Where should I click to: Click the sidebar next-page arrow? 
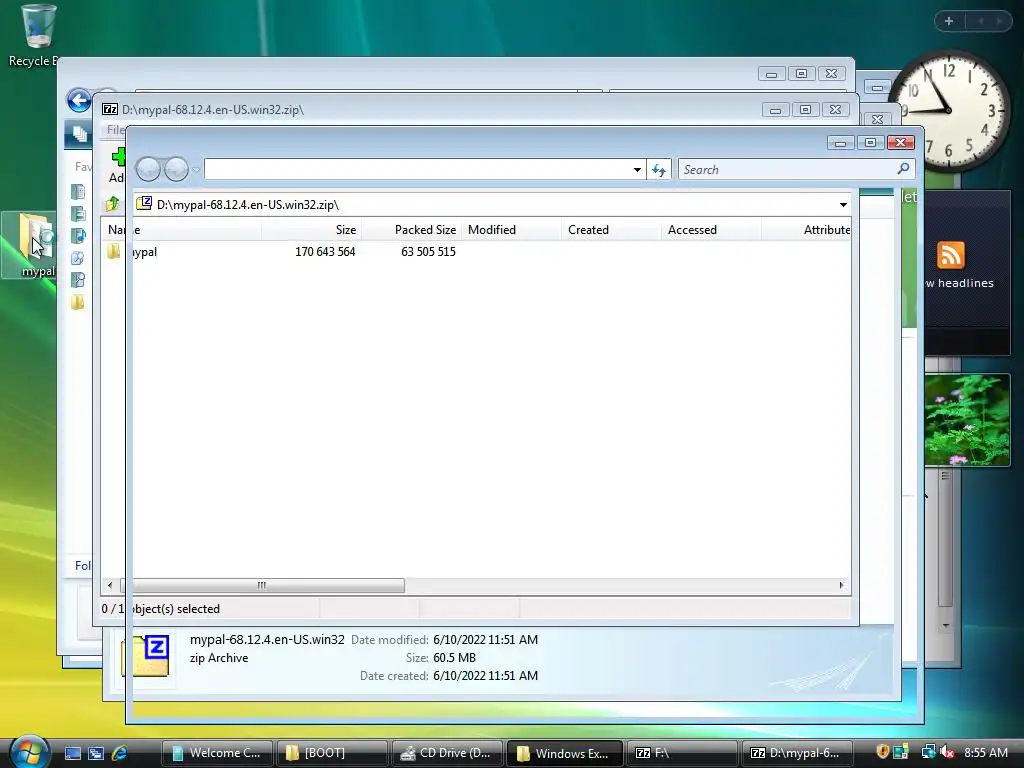(x=999, y=21)
